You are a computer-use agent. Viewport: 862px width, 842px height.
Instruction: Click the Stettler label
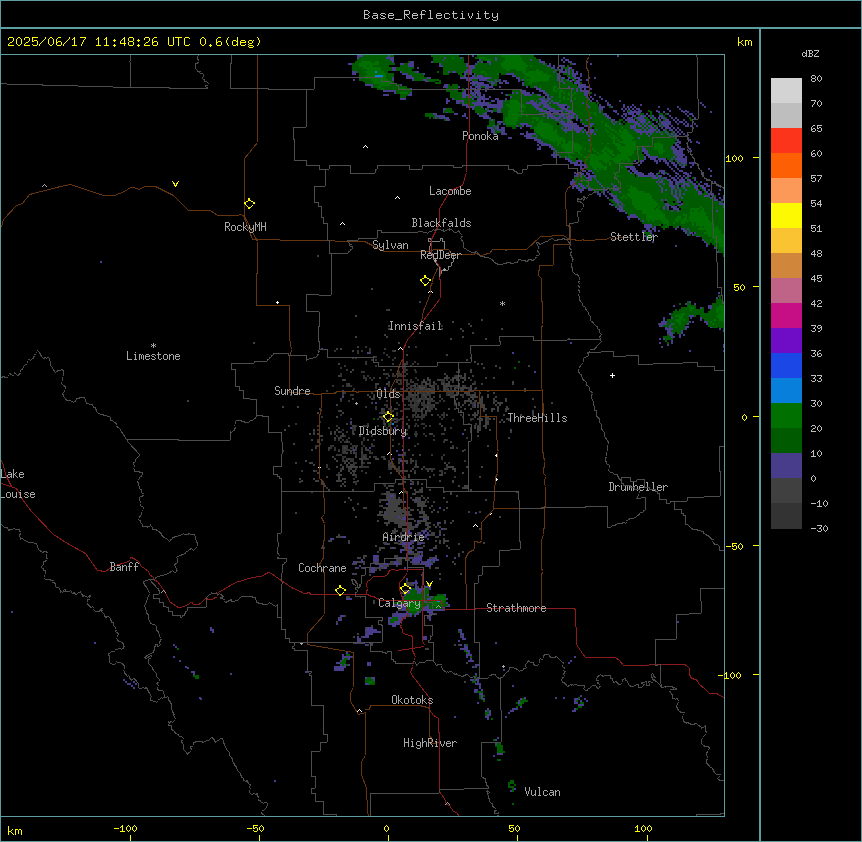click(634, 237)
